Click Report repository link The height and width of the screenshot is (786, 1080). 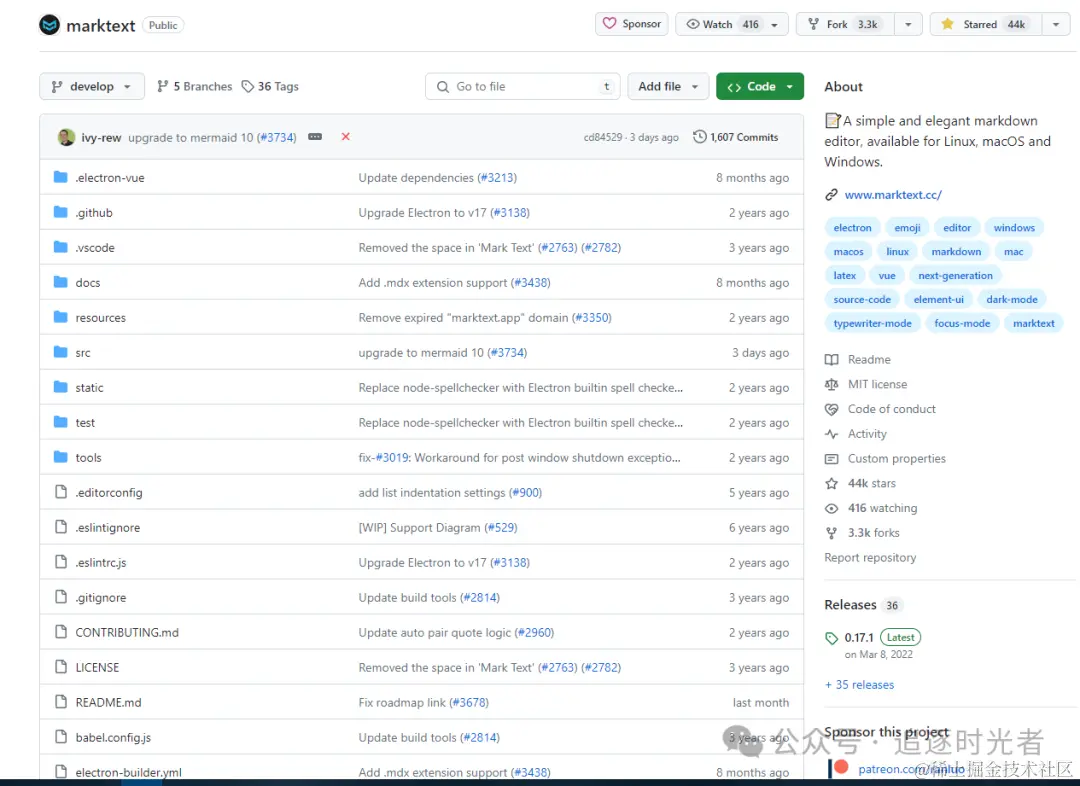[870, 557]
